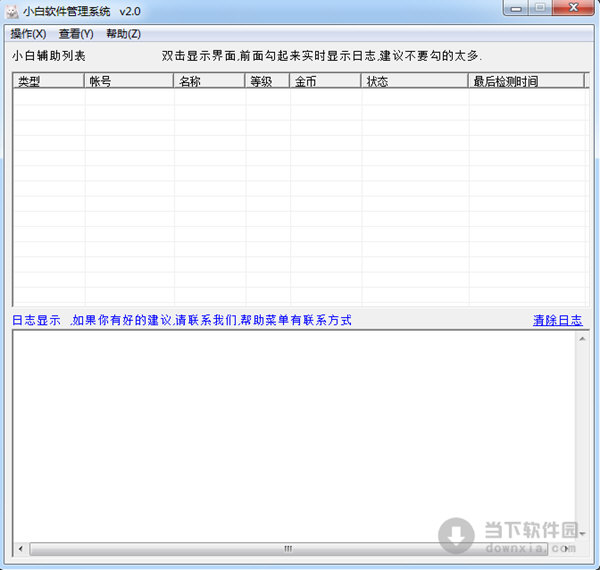
Task: Sort by the 状态 column header
Action: [x=415, y=81]
